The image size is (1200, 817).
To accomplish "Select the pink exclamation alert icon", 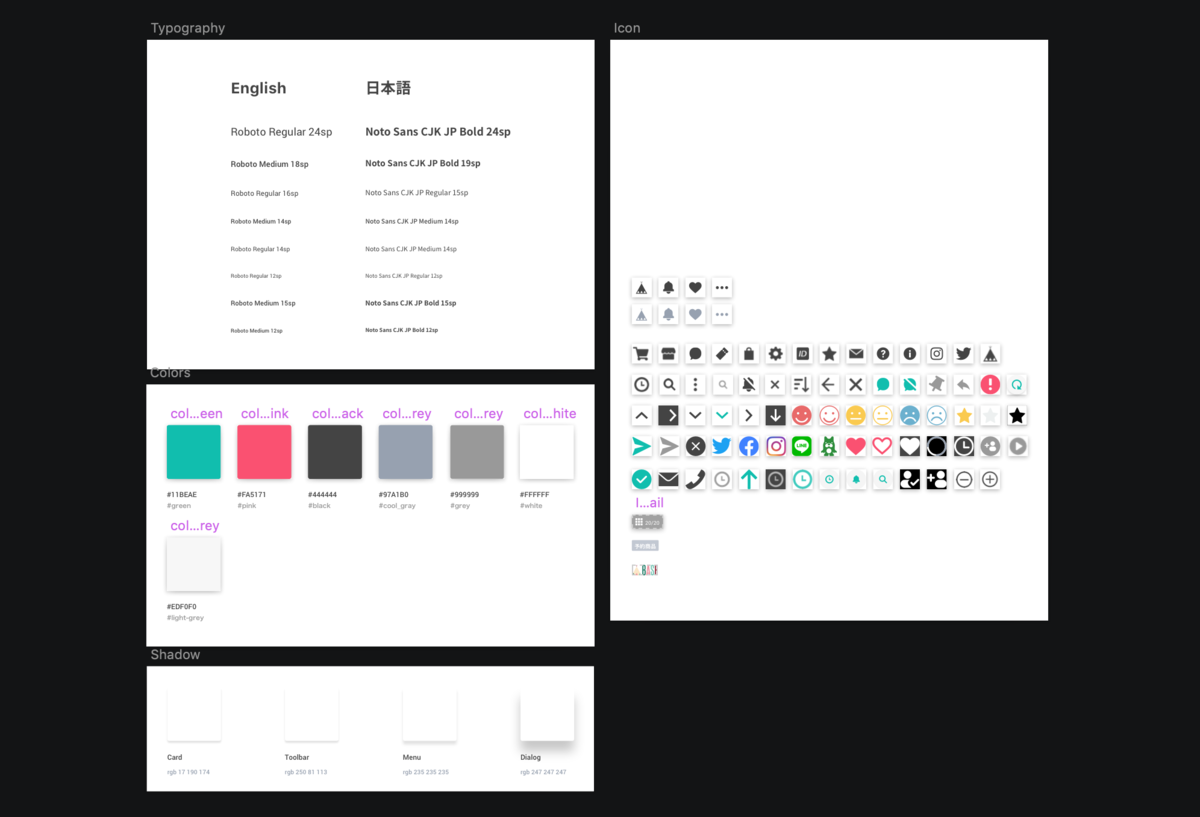I will pyautogui.click(x=990, y=384).
